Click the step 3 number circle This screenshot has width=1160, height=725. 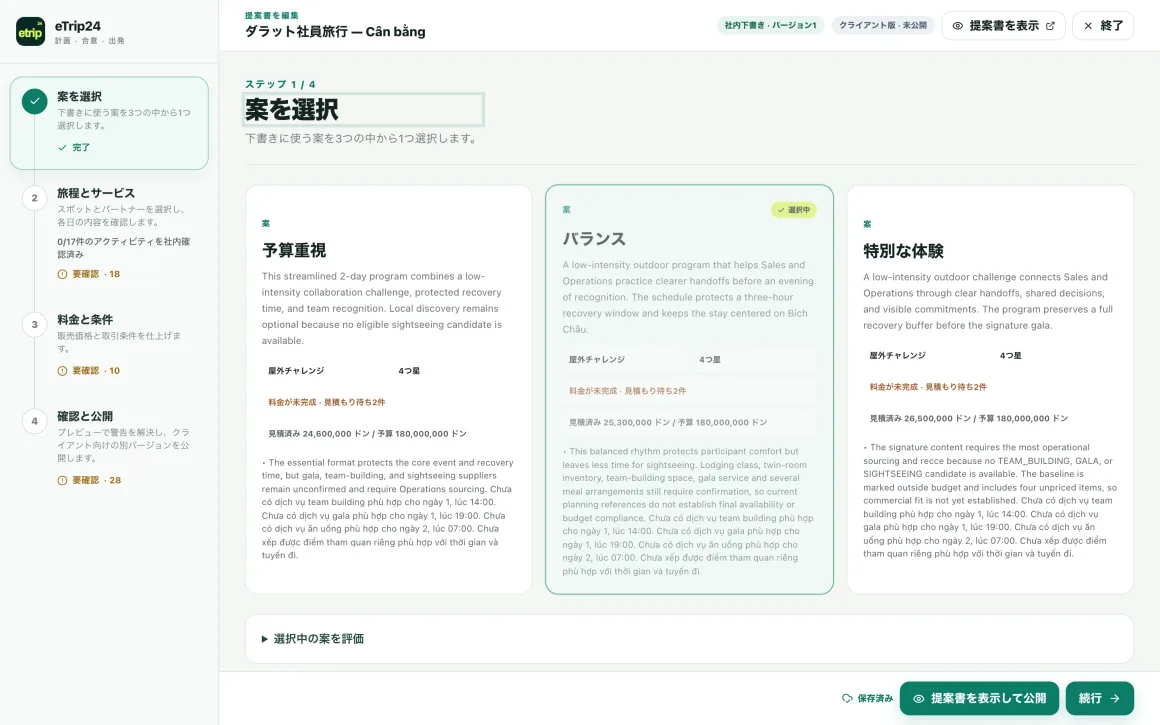[x=35, y=325]
